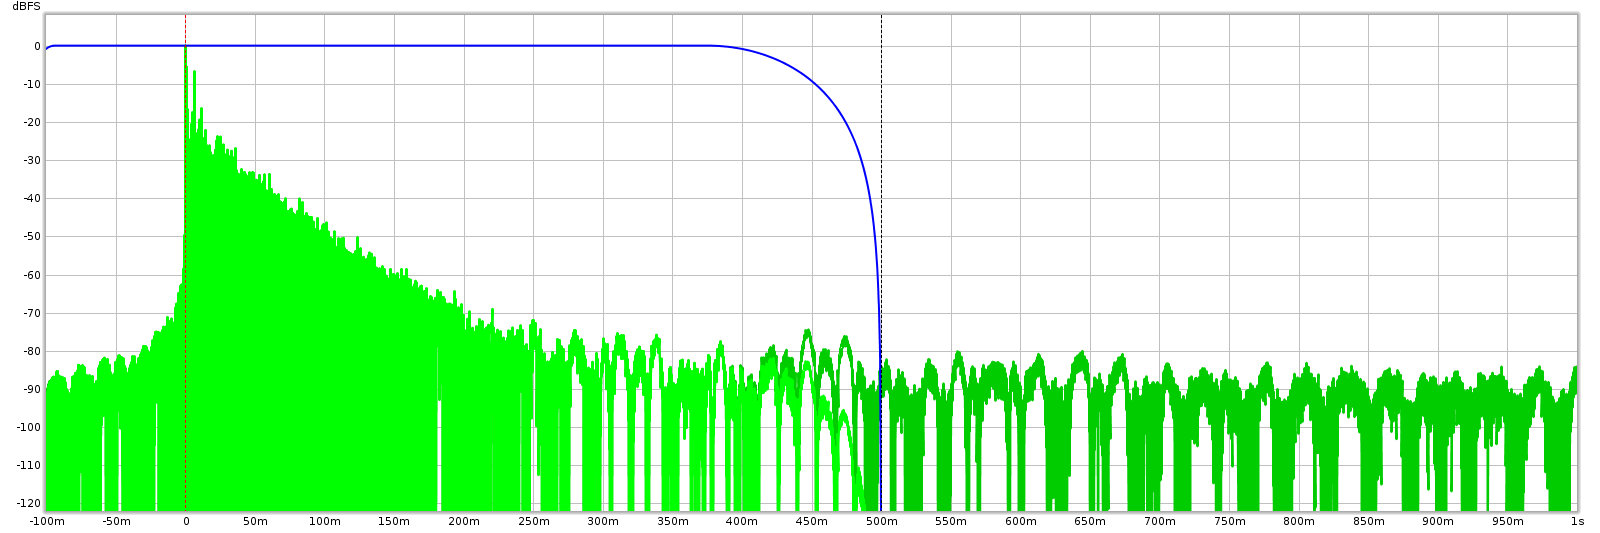The width and height of the screenshot is (1600, 533).
Task: Click the 400m time axis label
Action: pyautogui.click(x=741, y=521)
